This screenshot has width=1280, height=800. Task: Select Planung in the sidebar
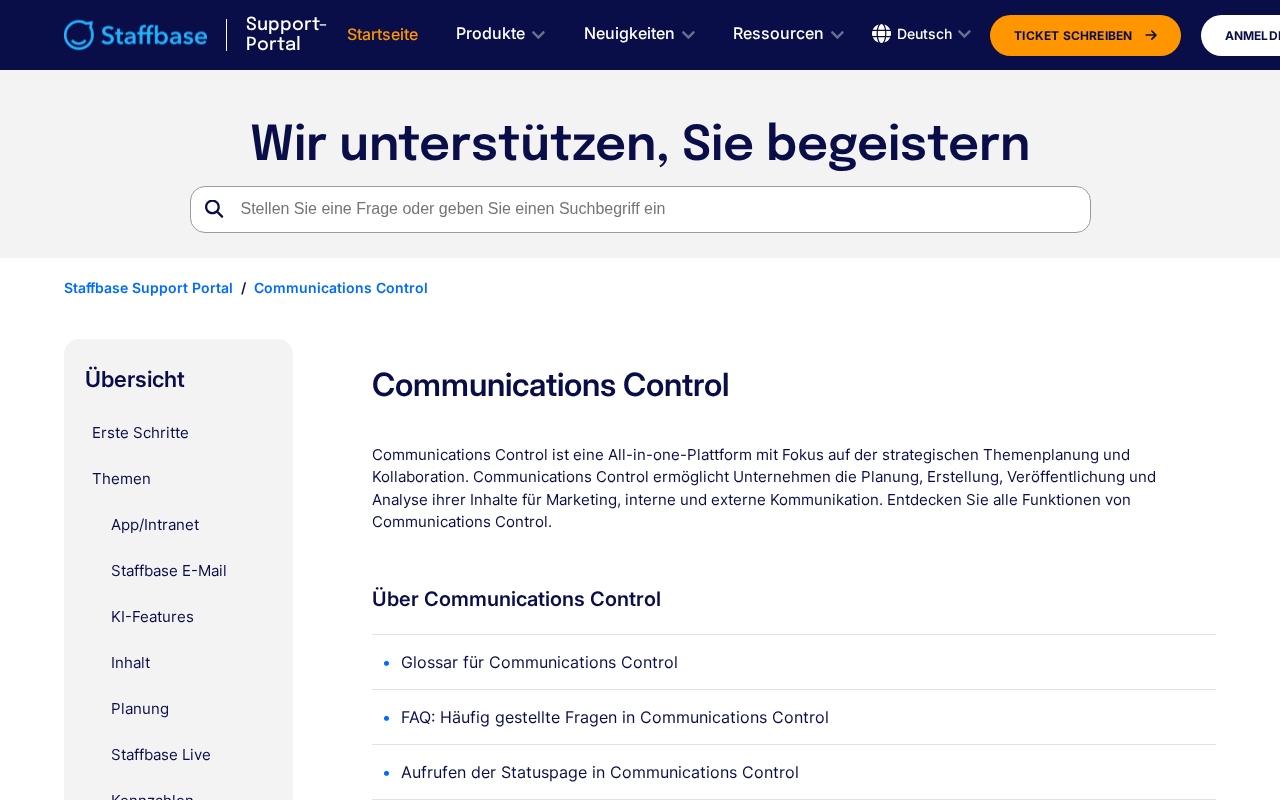click(x=140, y=709)
